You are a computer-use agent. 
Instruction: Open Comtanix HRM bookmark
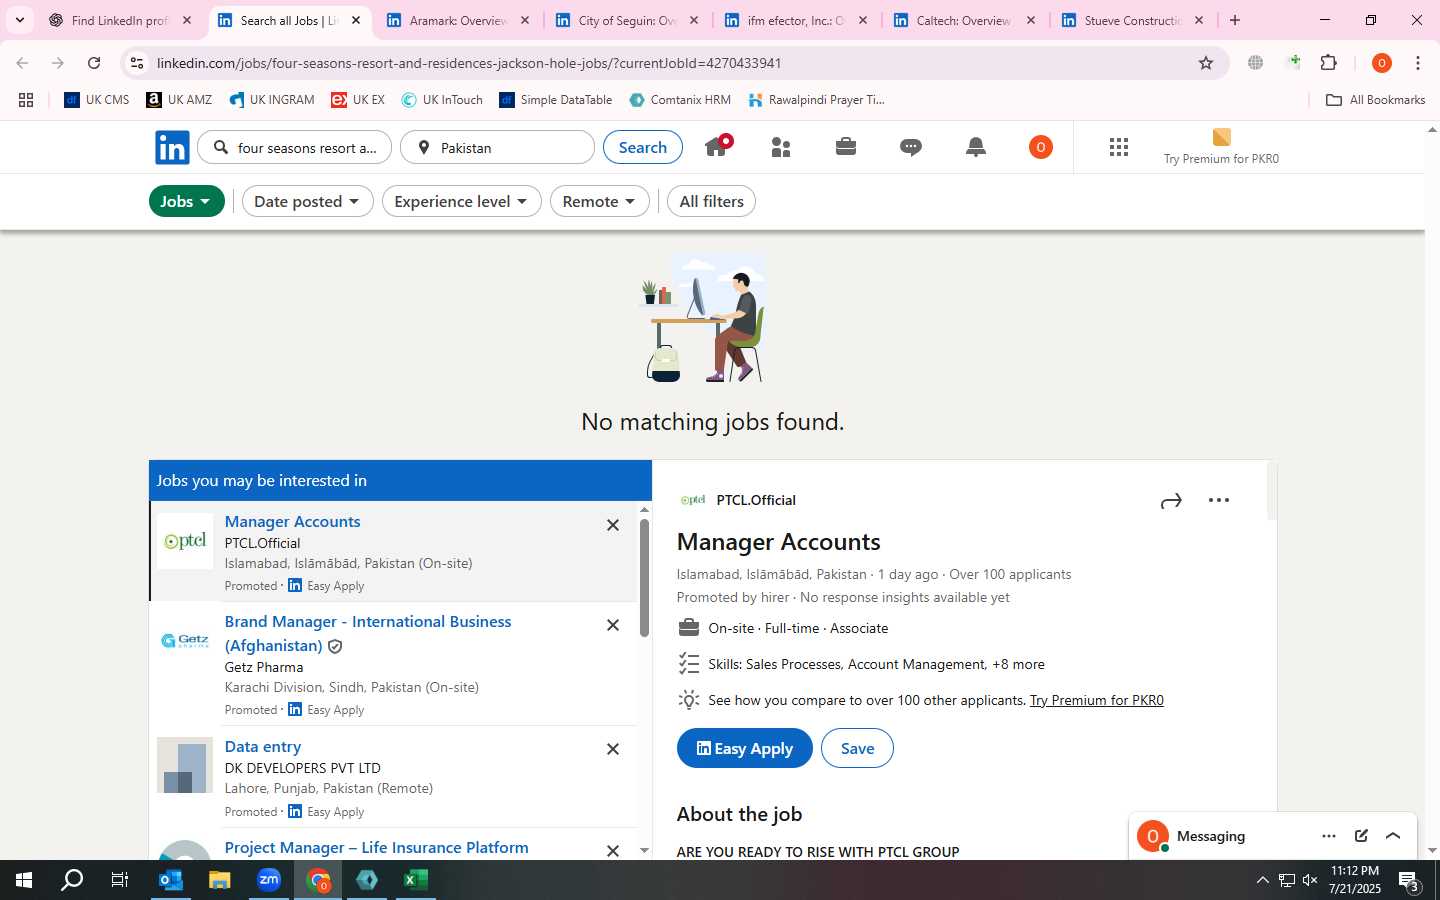coord(680,100)
